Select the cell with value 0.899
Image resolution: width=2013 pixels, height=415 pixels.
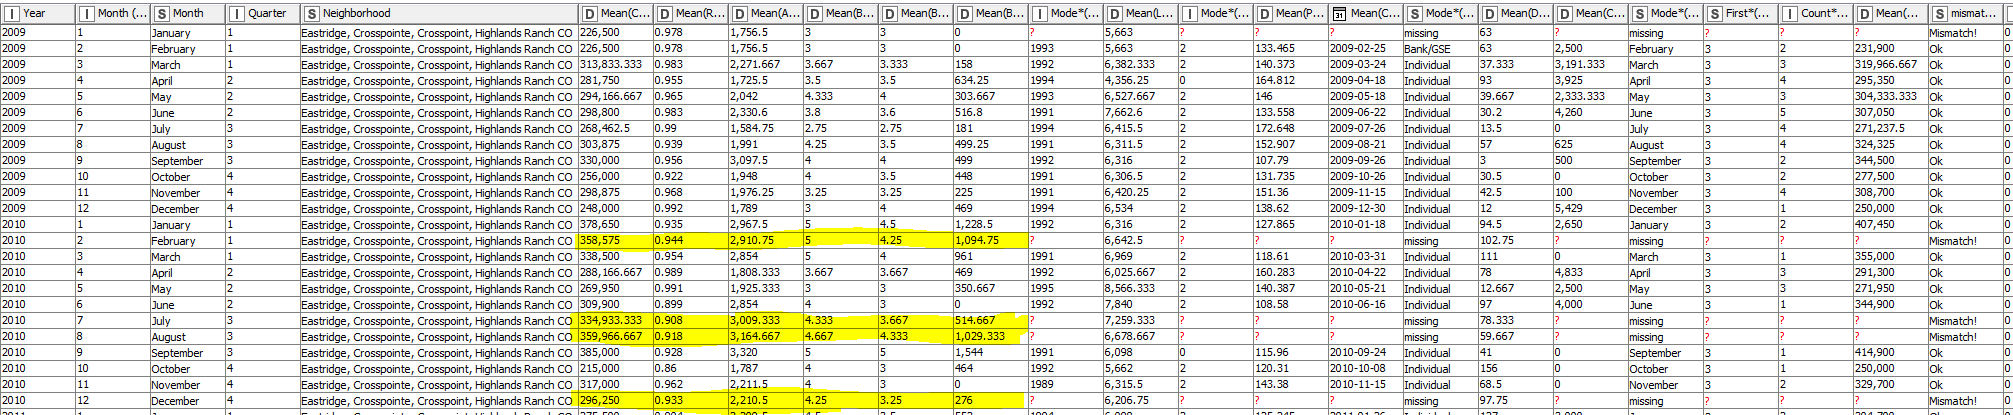pyautogui.click(x=690, y=305)
